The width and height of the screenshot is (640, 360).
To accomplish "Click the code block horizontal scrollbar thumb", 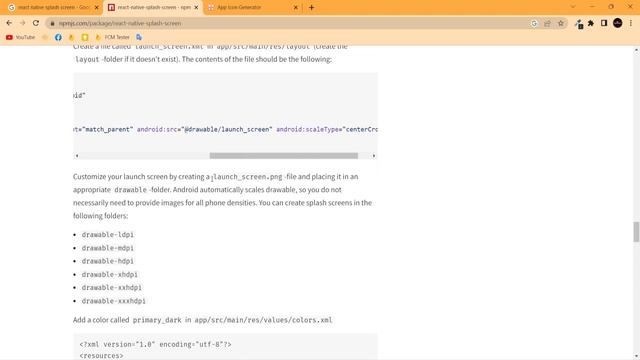I will point(284,156).
